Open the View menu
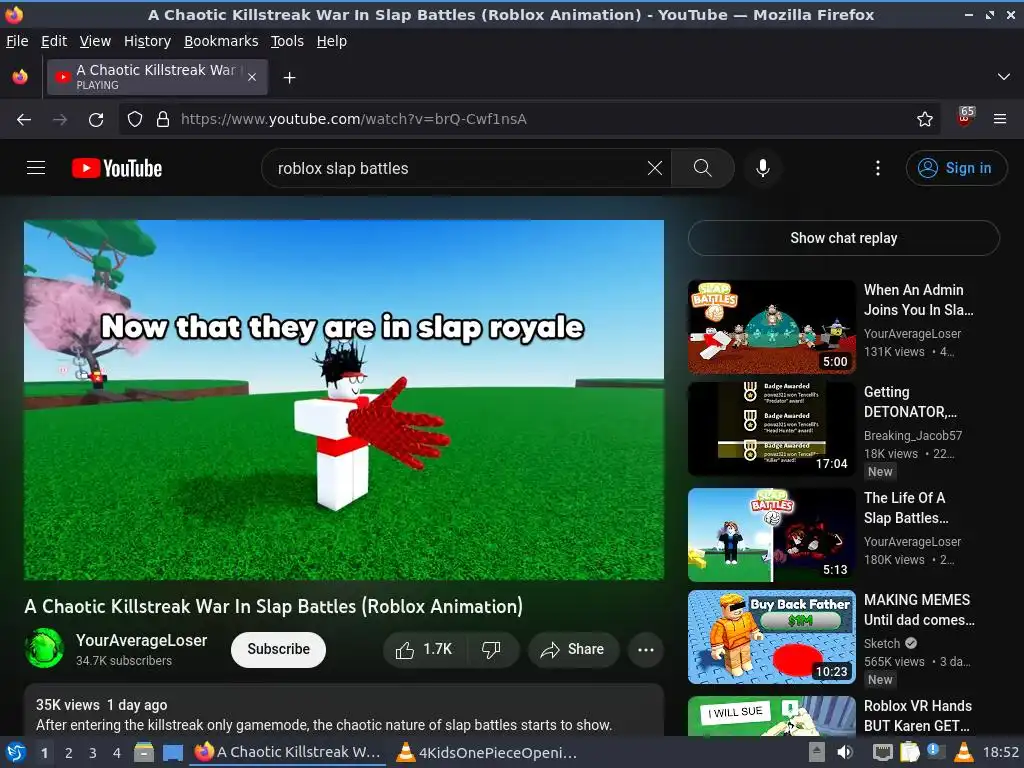Image resolution: width=1024 pixels, height=768 pixels. (x=95, y=41)
